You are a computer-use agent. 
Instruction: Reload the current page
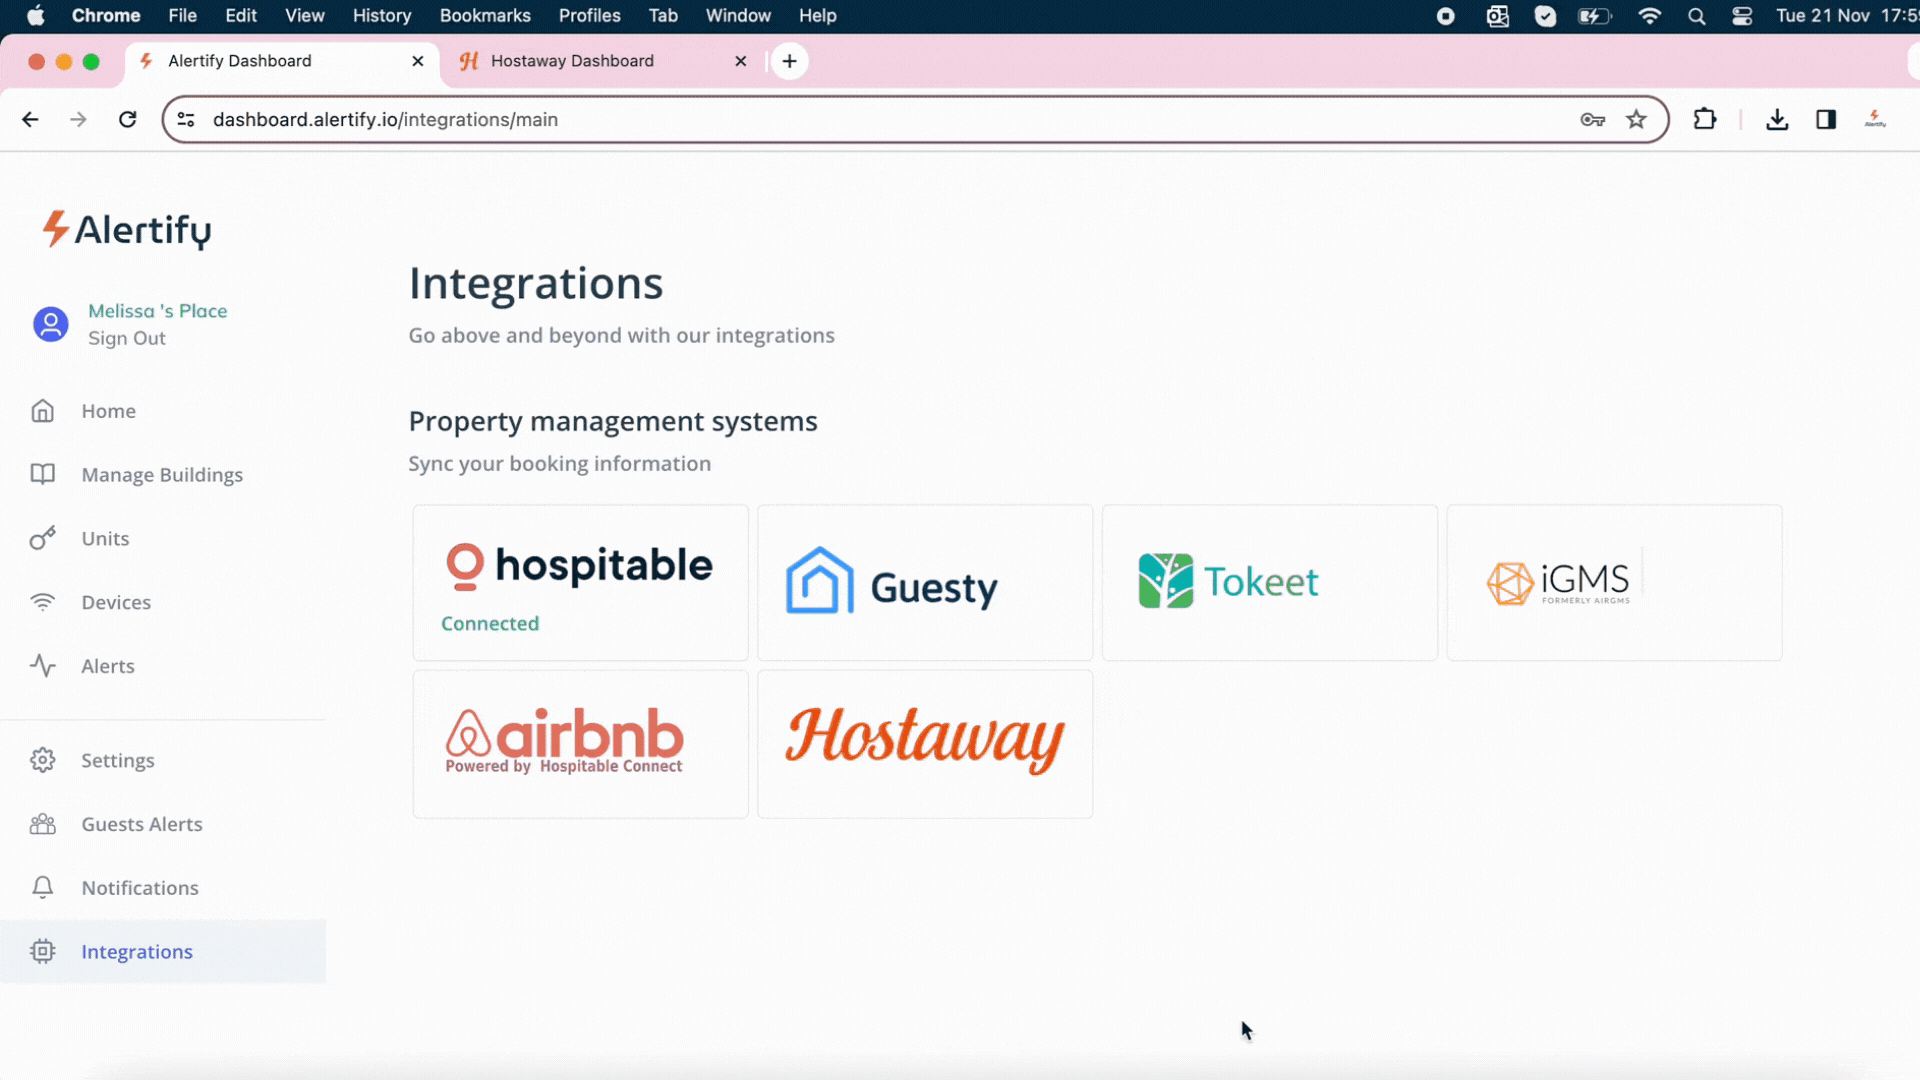[127, 119]
